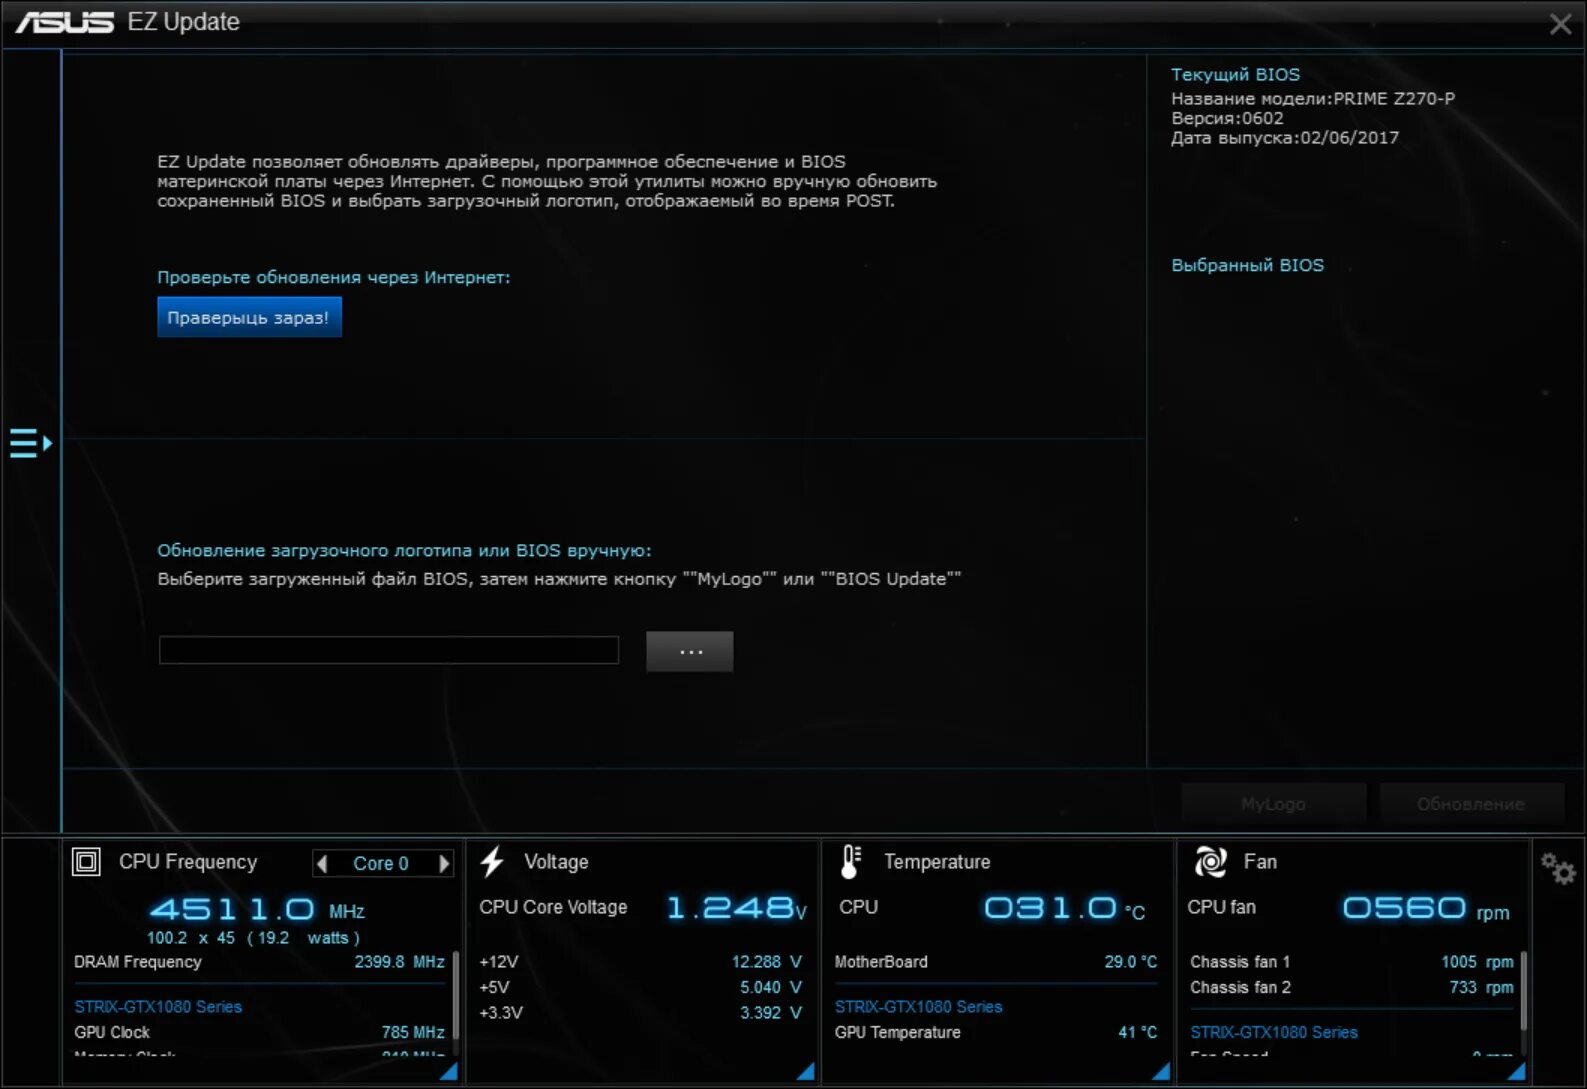Image resolution: width=1587 pixels, height=1089 pixels.
Task: Click the MotherBoard 29.0 °C reading
Action: coord(1131,961)
